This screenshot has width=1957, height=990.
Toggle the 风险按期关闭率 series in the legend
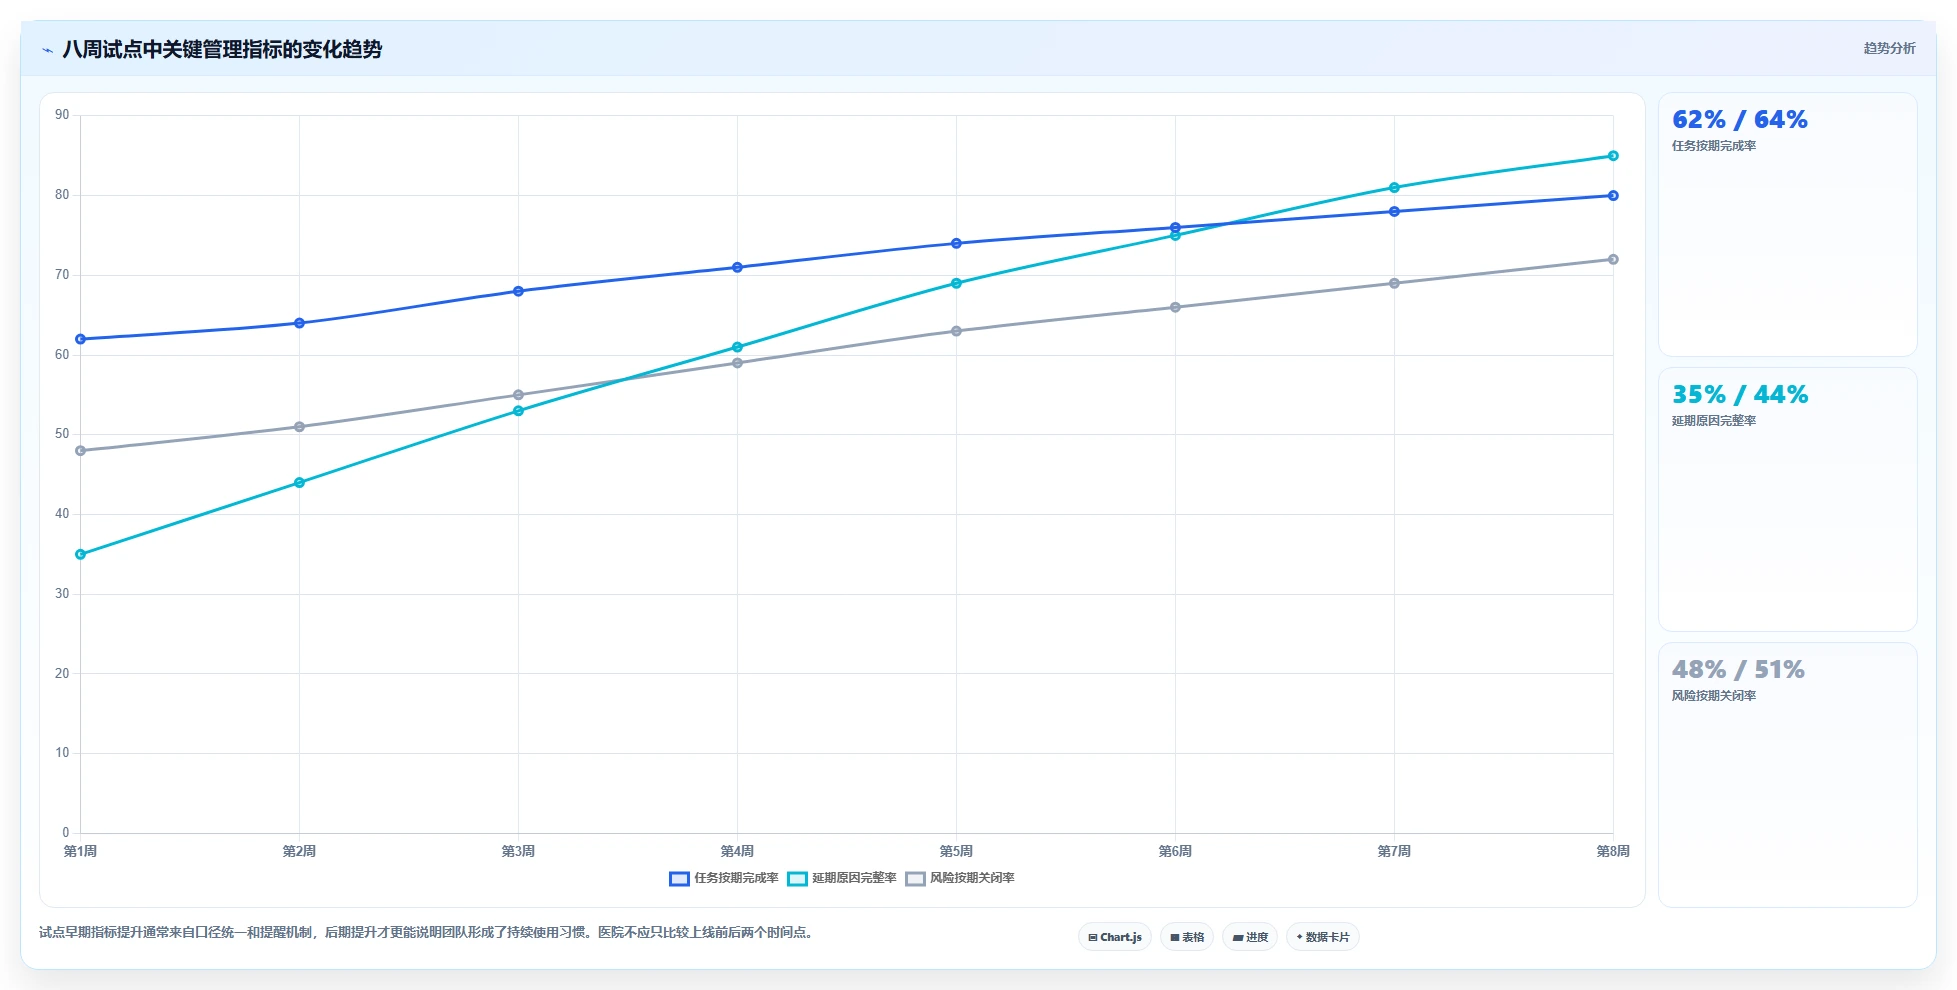pos(960,878)
